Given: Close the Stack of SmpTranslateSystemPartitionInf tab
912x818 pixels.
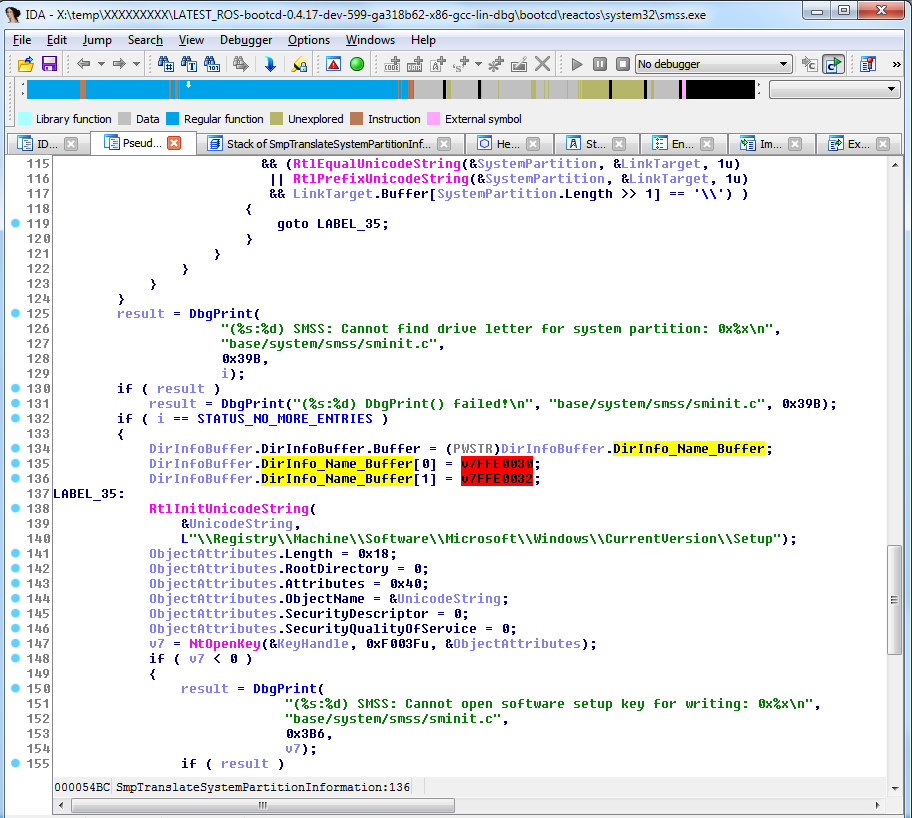Looking at the screenshot, I should [x=444, y=144].
